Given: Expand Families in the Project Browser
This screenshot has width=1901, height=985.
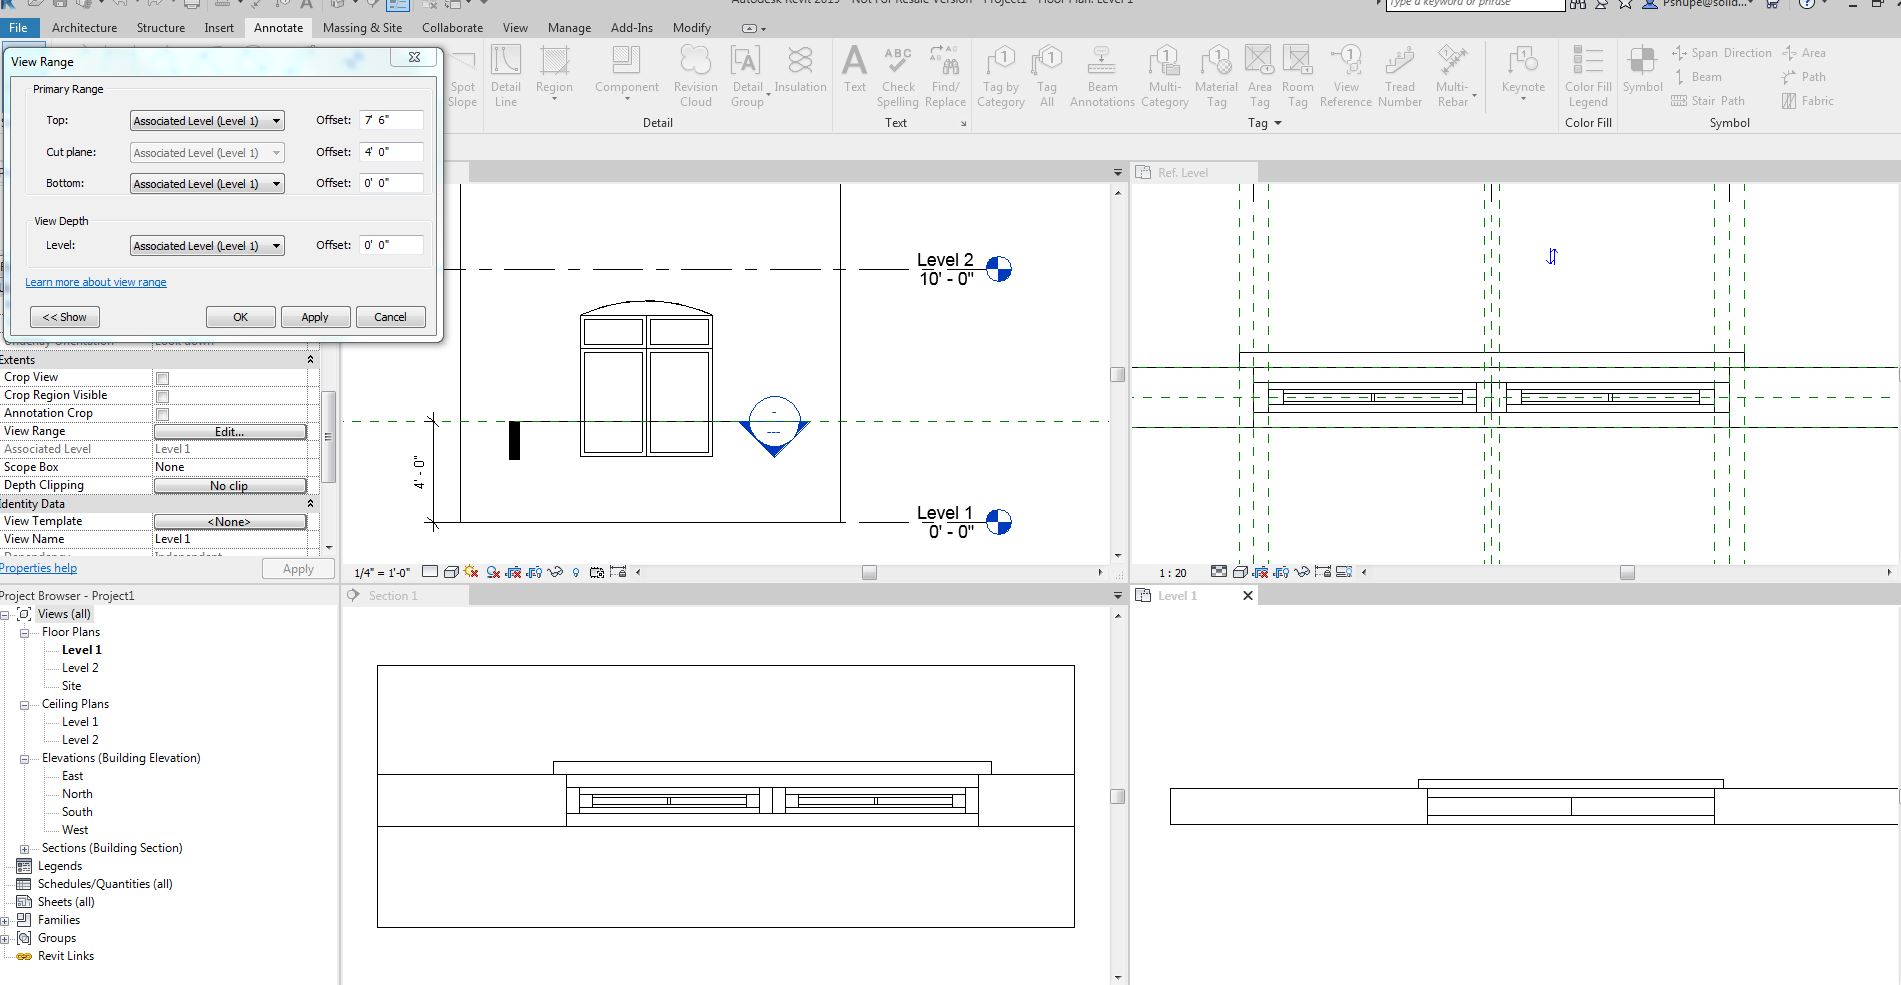Looking at the screenshot, I should pos(8,920).
